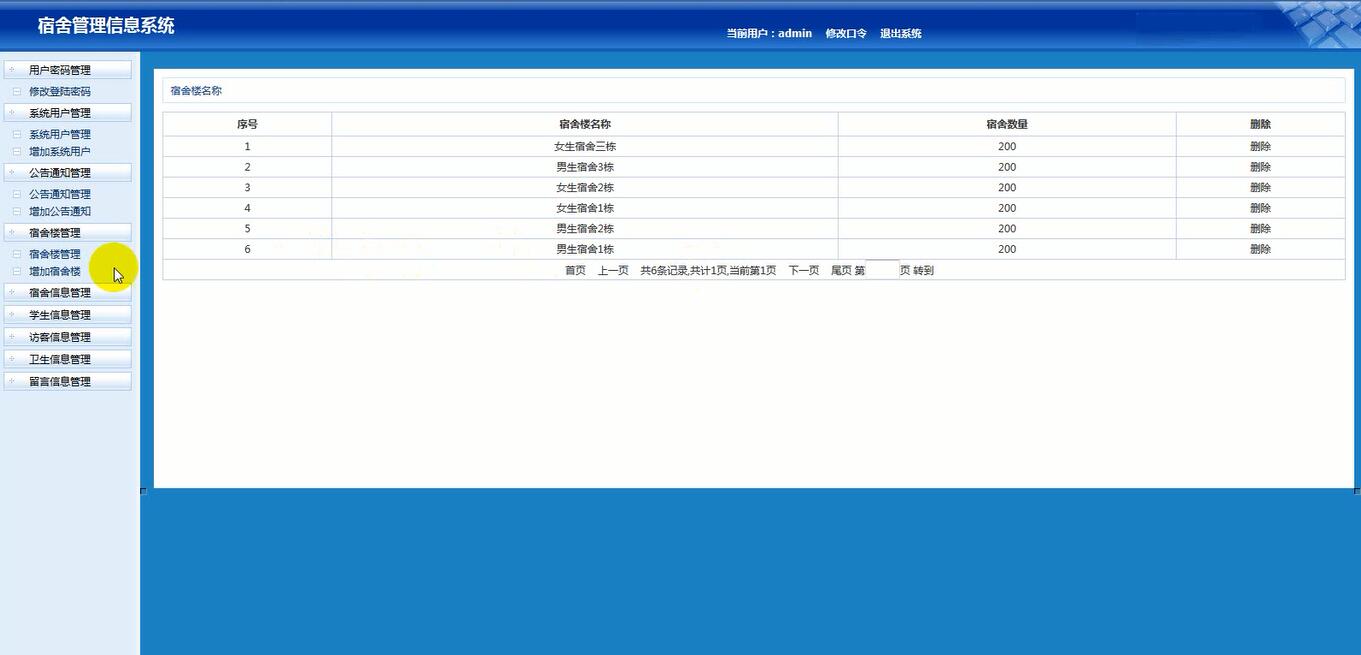1361x655 pixels.
Task: Delete the 男生宿舍1栋 row
Action: 1260,249
